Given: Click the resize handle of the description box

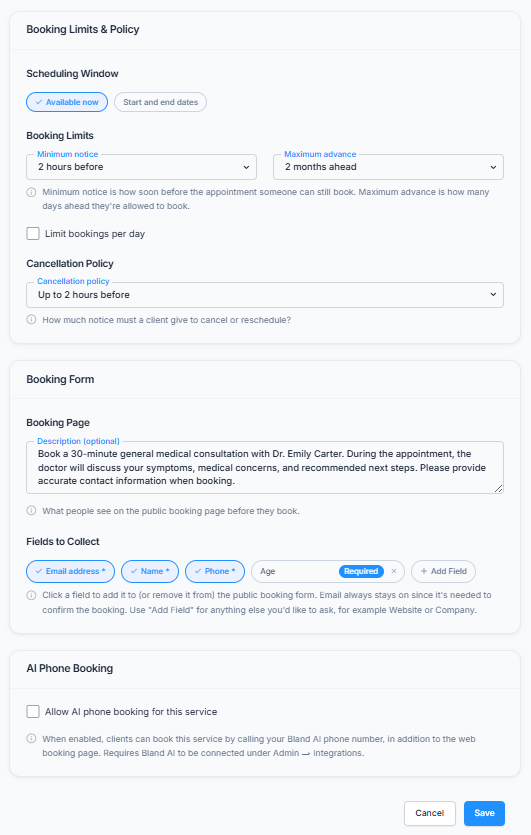Looking at the screenshot, I should tap(499, 488).
